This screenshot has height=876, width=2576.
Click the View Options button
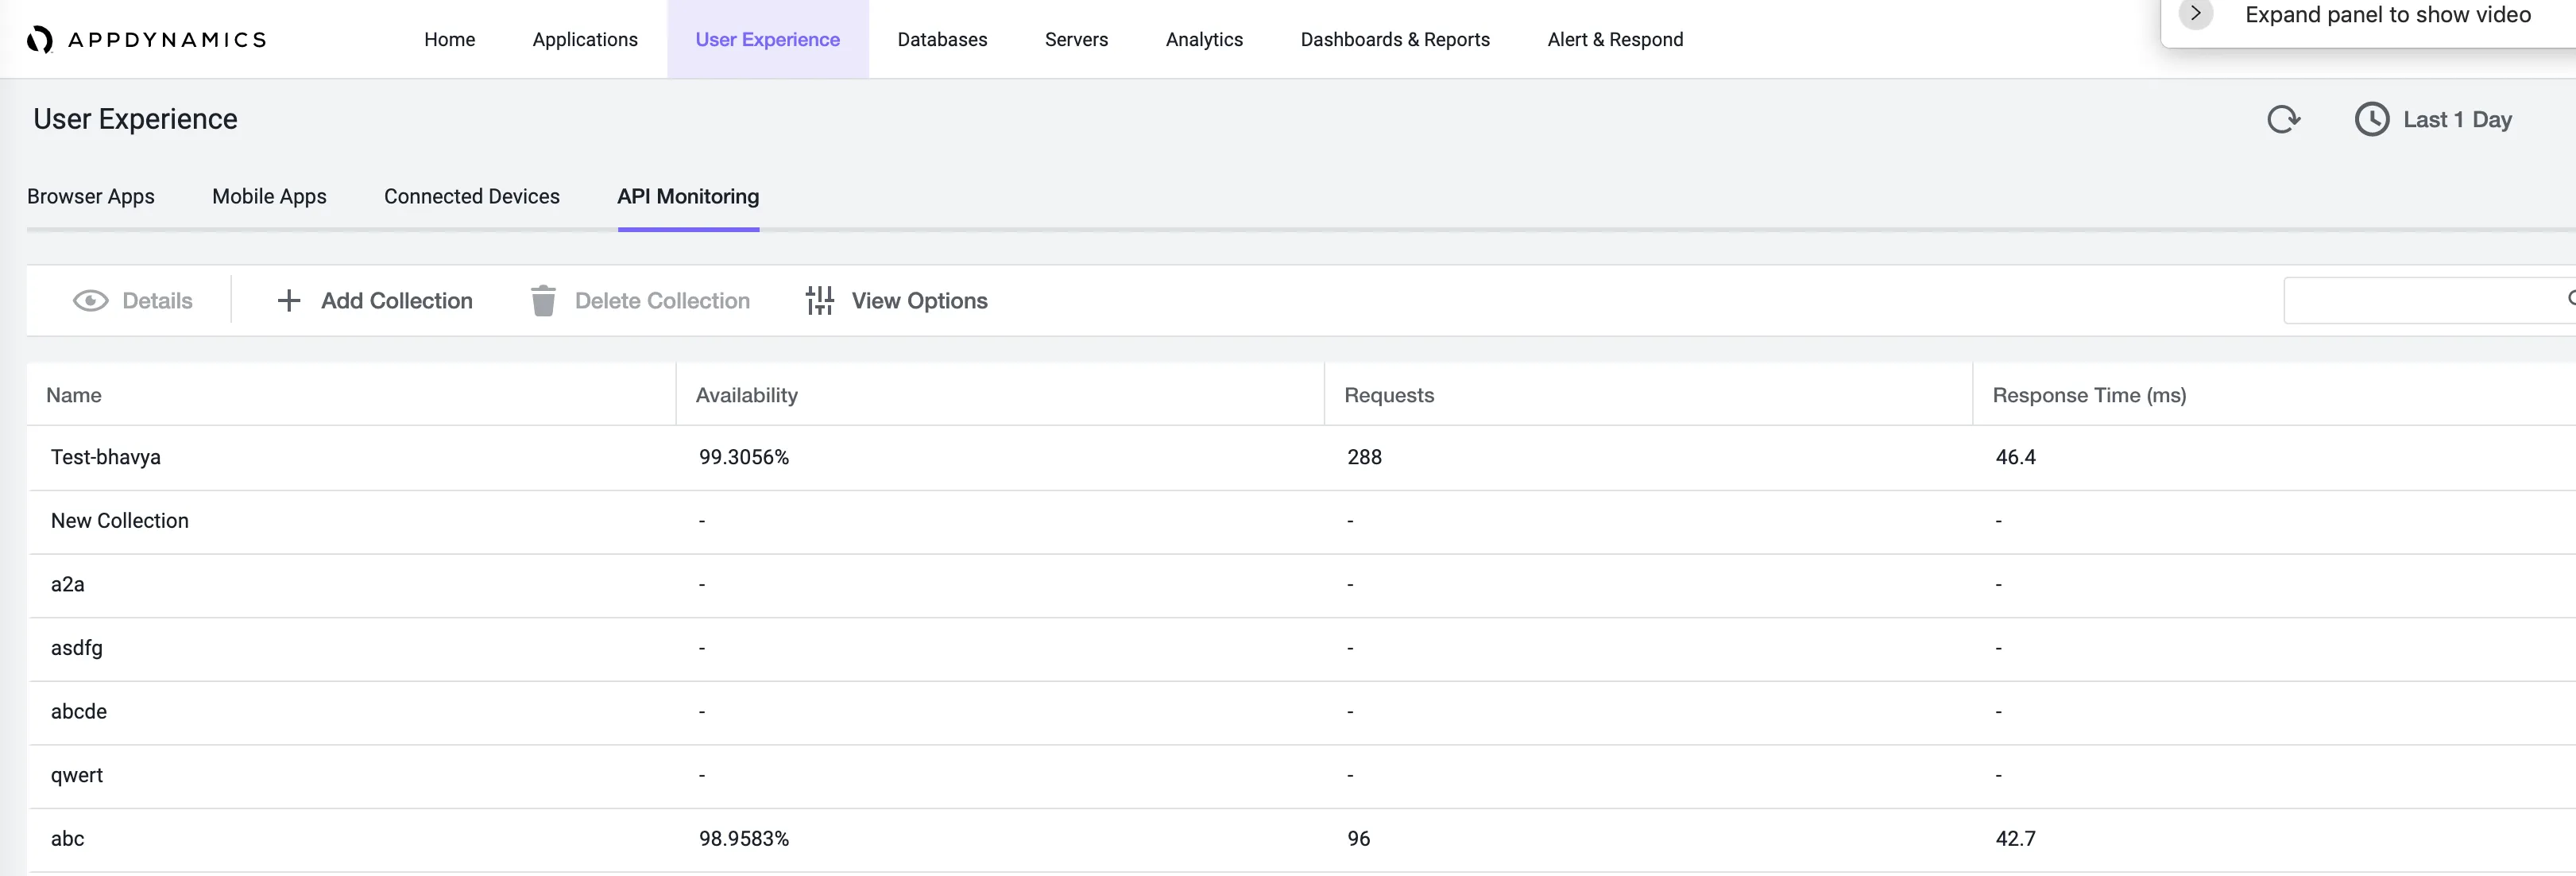point(897,301)
